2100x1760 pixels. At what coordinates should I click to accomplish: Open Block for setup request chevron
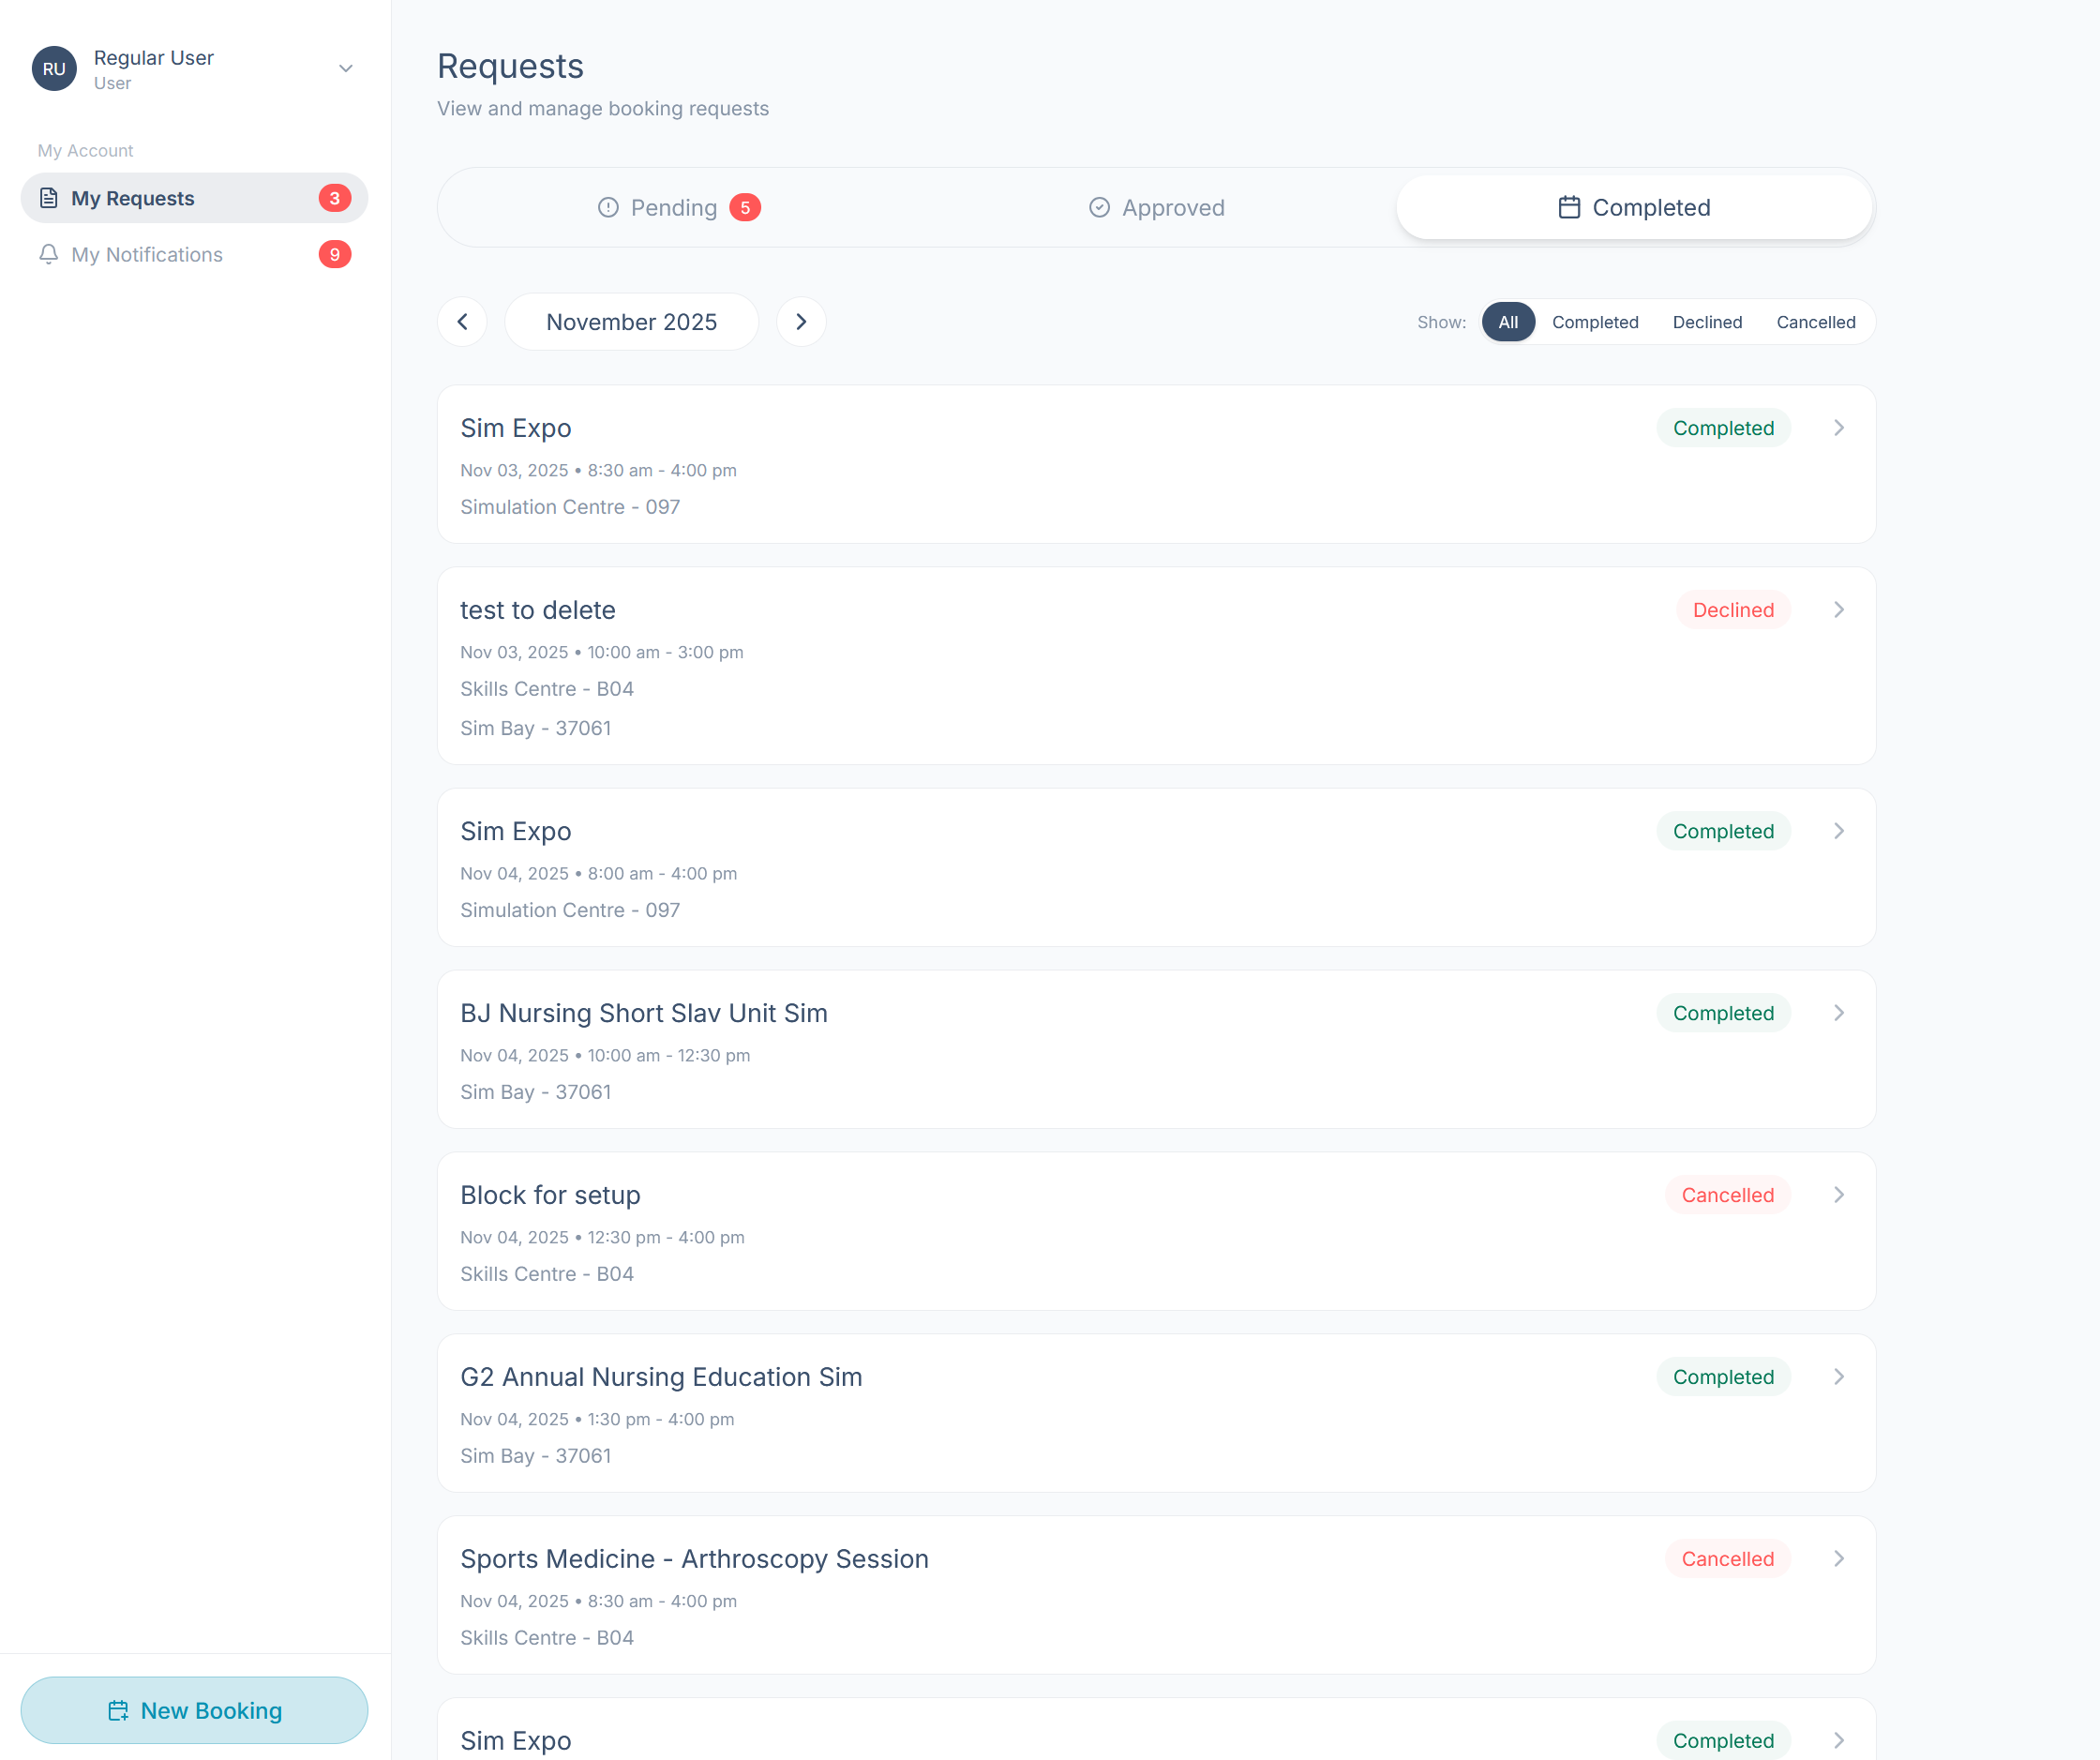tap(1838, 1195)
